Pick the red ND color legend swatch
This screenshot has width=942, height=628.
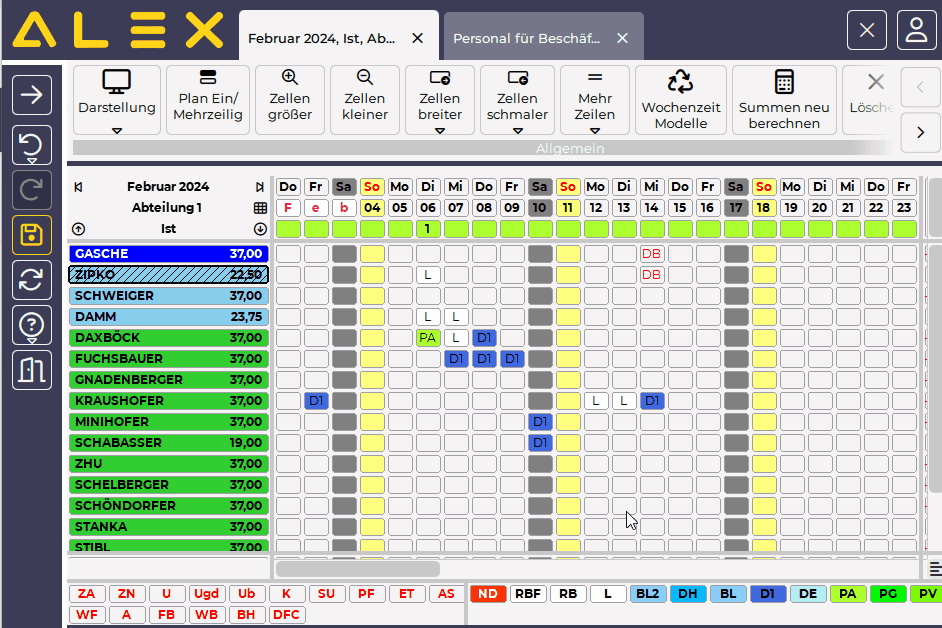click(x=488, y=594)
